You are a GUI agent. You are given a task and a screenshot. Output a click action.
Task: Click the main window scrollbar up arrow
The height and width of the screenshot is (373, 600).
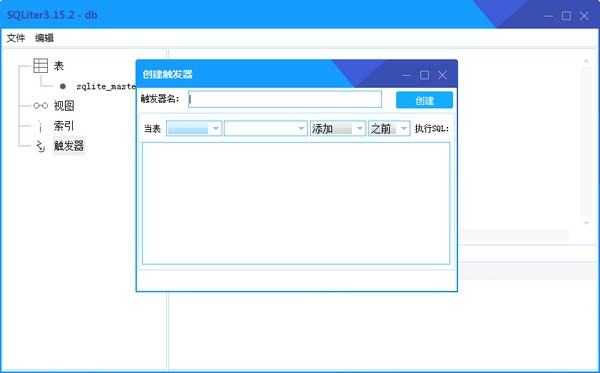click(586, 61)
